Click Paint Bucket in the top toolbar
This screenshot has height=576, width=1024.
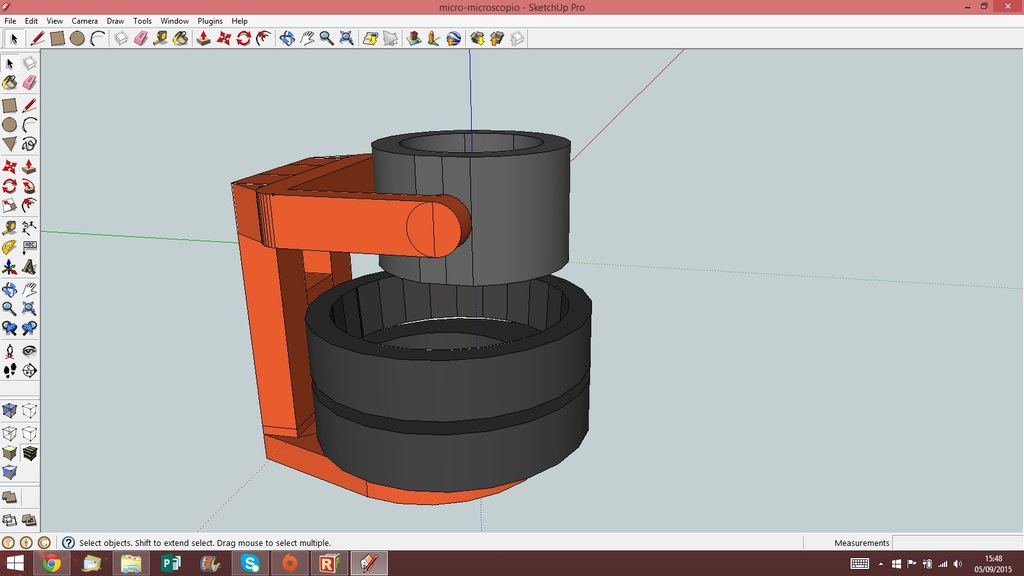point(180,39)
